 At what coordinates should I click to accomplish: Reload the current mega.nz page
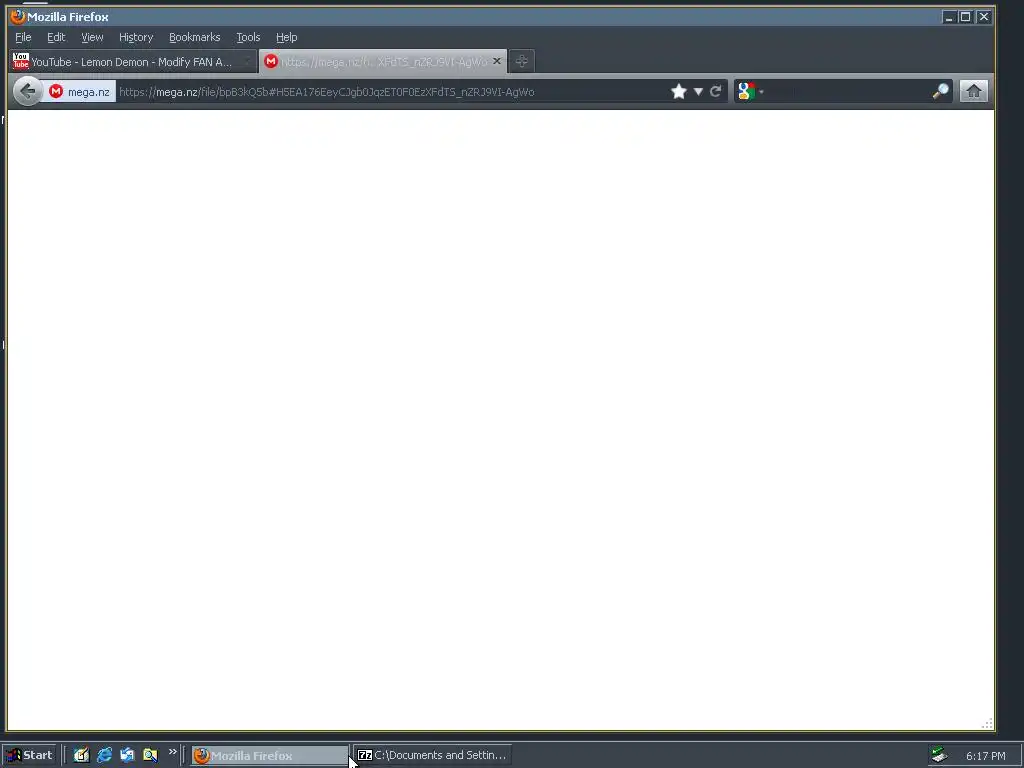pos(716,91)
